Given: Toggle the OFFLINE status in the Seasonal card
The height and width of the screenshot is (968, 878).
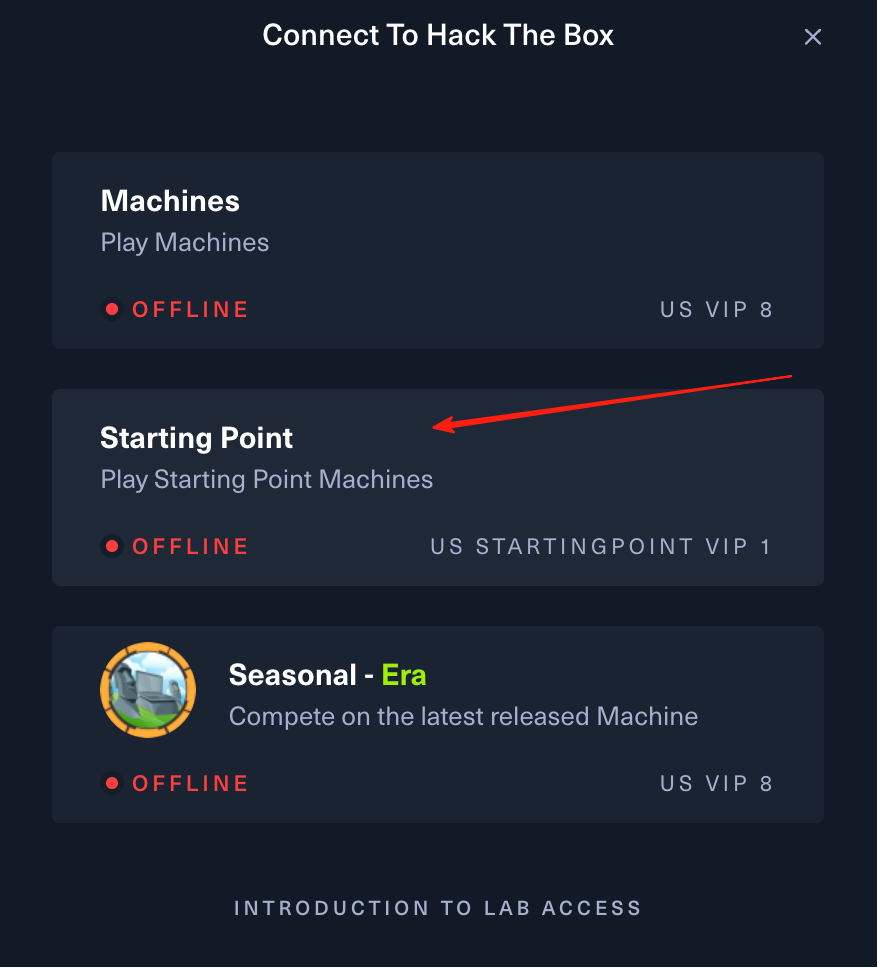Looking at the screenshot, I should point(190,783).
